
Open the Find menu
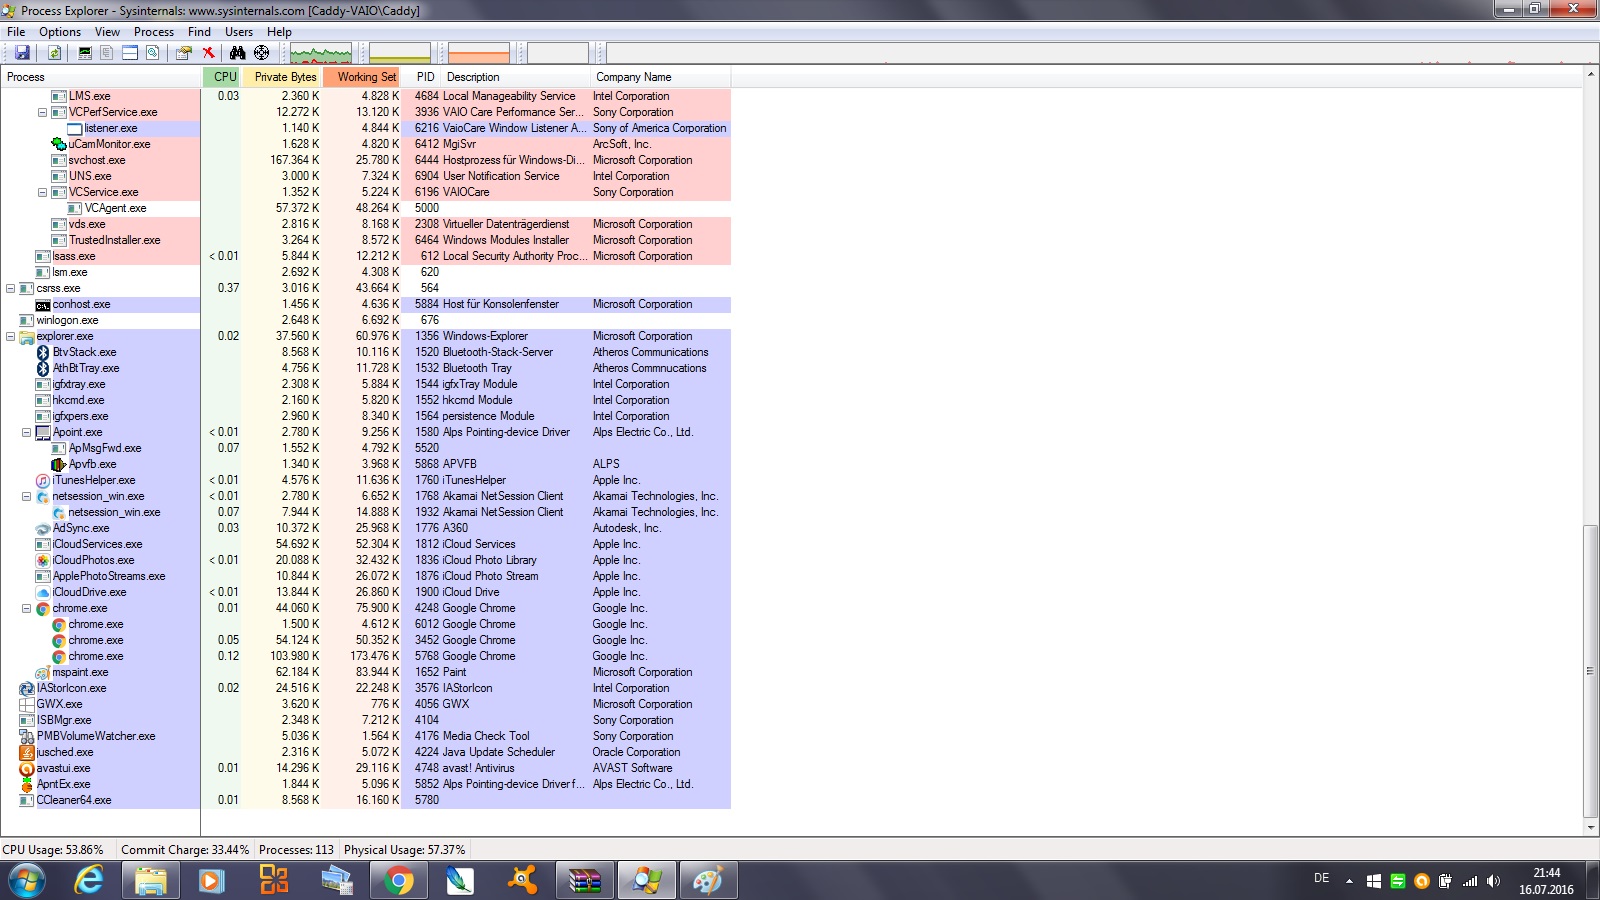tap(199, 32)
